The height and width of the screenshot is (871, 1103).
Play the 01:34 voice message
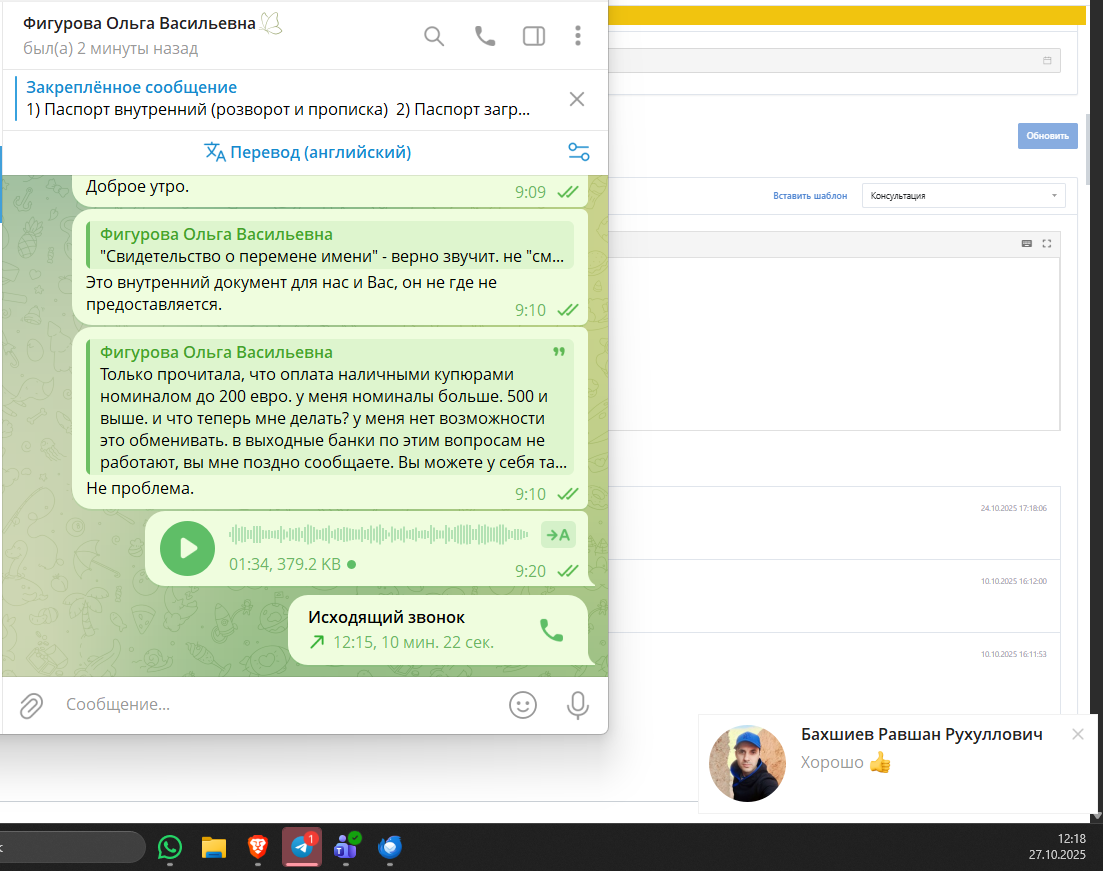187,548
